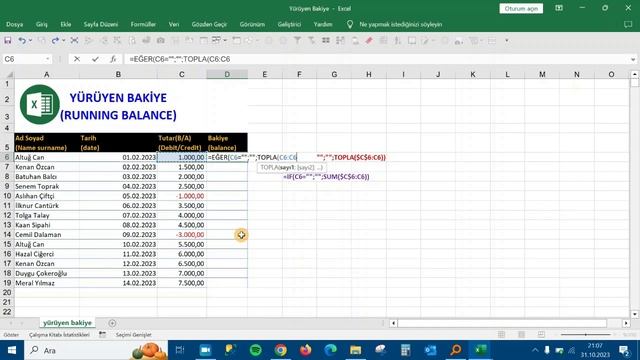Screen dimensions: 640x360
Task: Click the red eraser icon in toolbar
Action: [x=369, y=40]
